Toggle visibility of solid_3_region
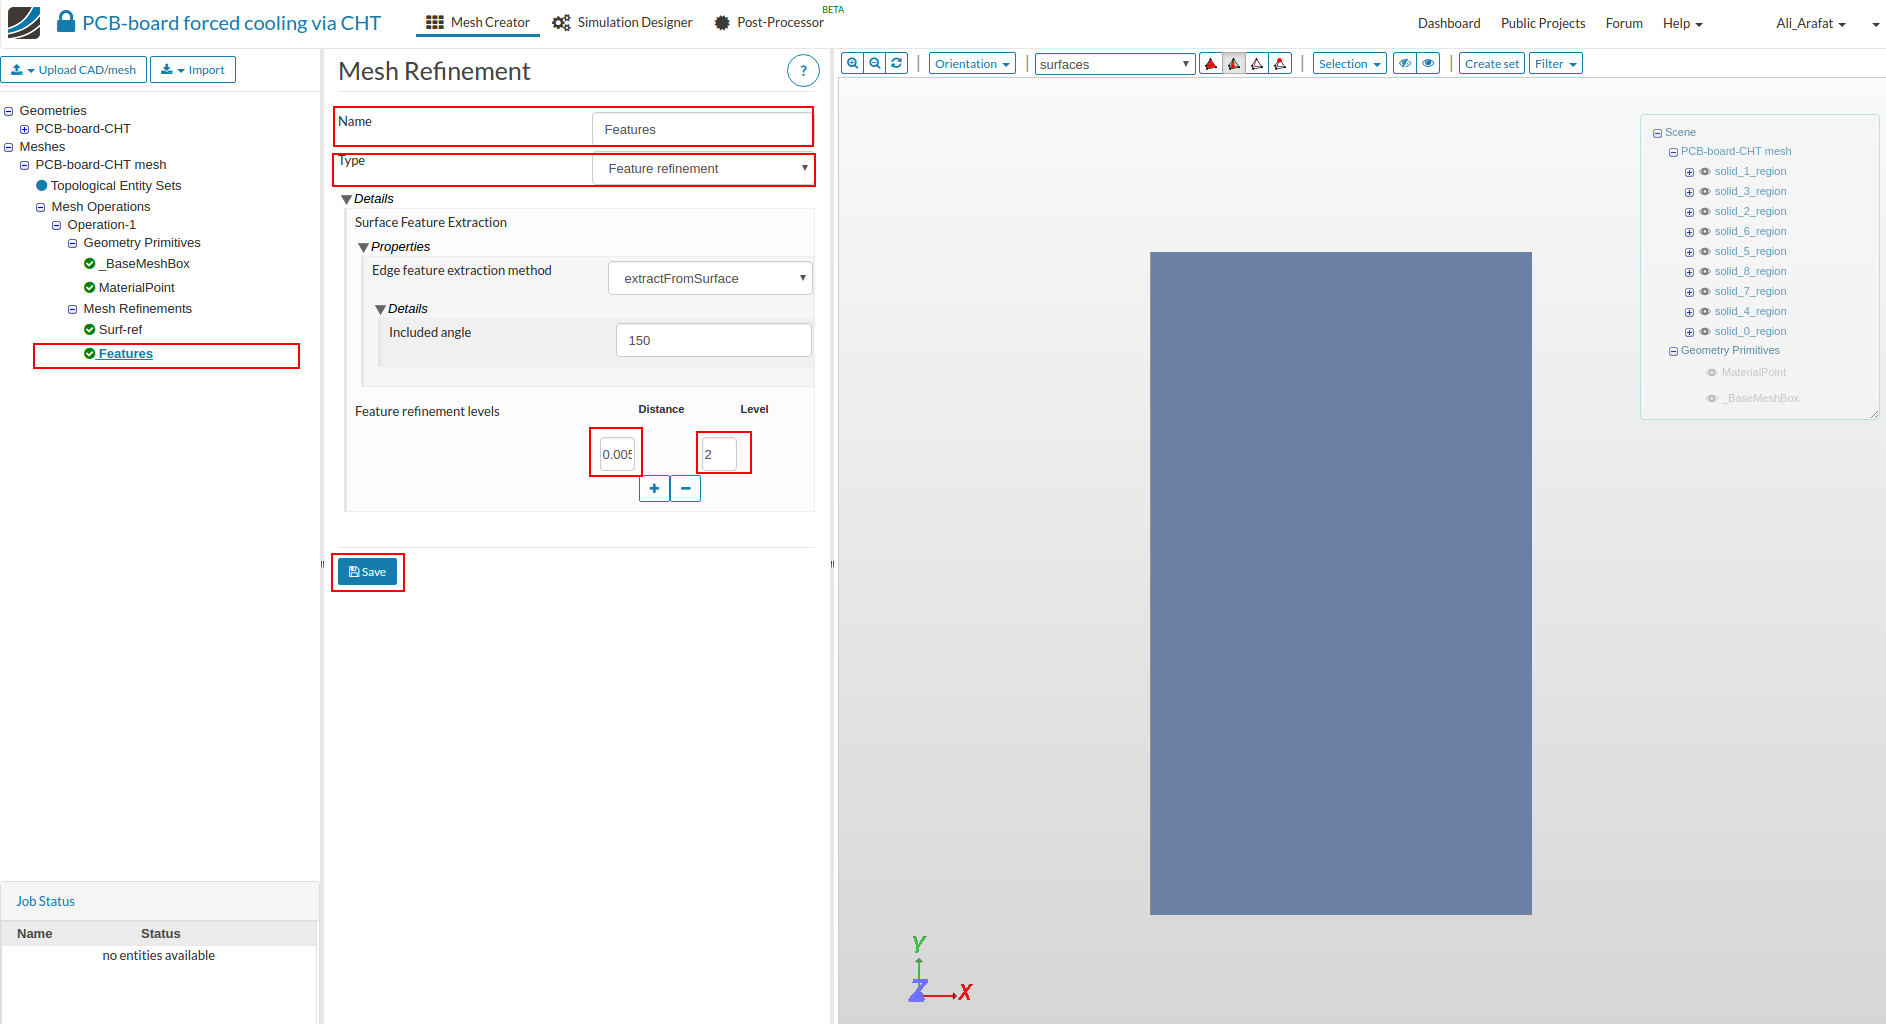This screenshot has width=1886, height=1024. coord(1705,192)
